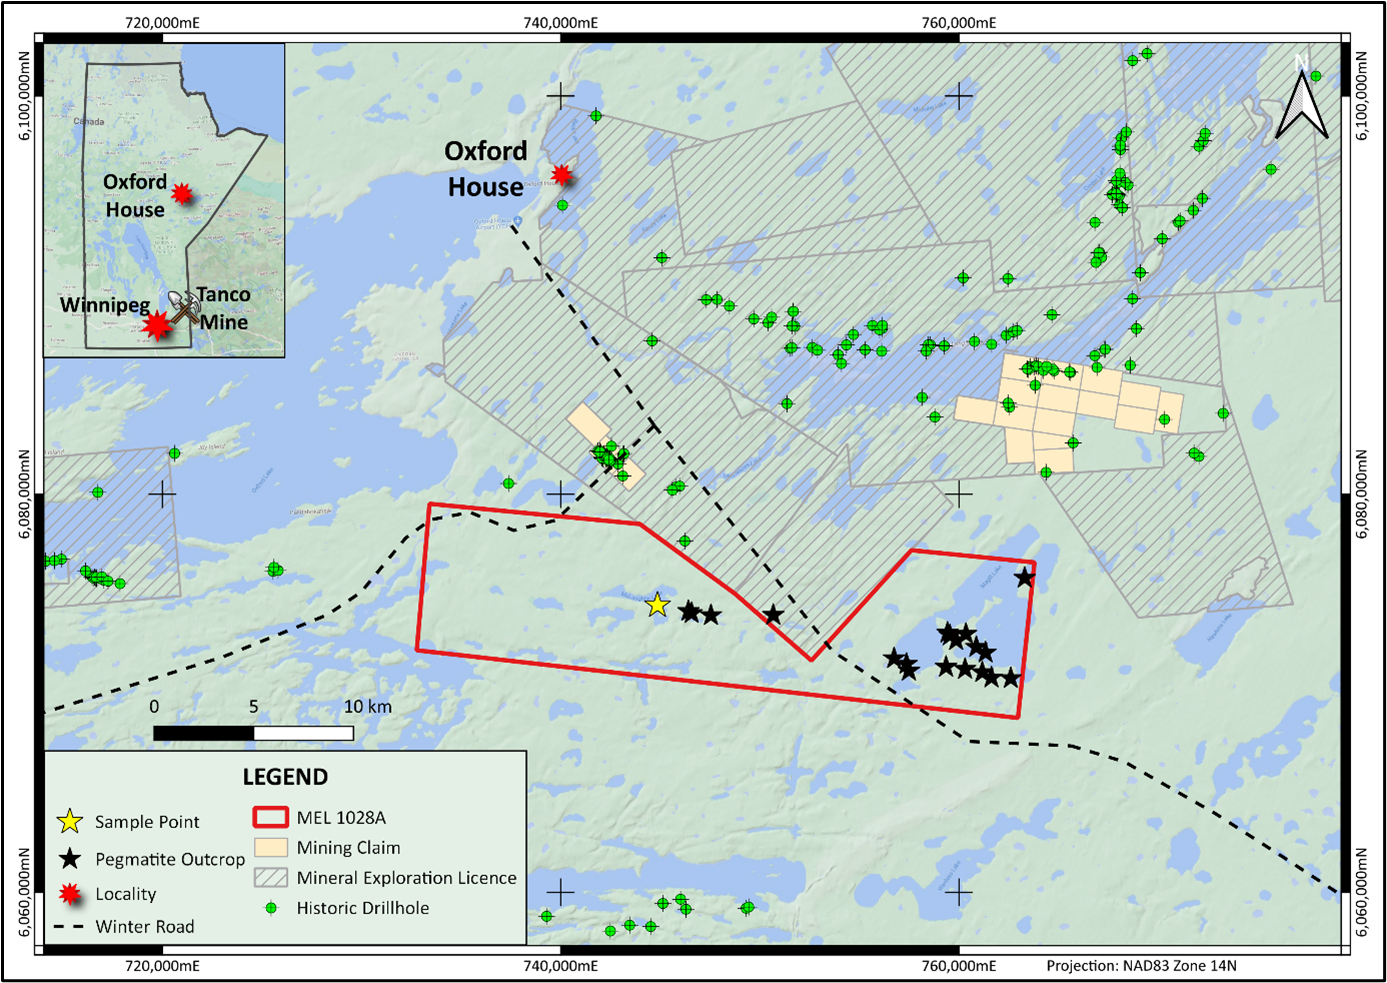
Task: Click the 'Winter Road' legend label
Action: pos(145,927)
